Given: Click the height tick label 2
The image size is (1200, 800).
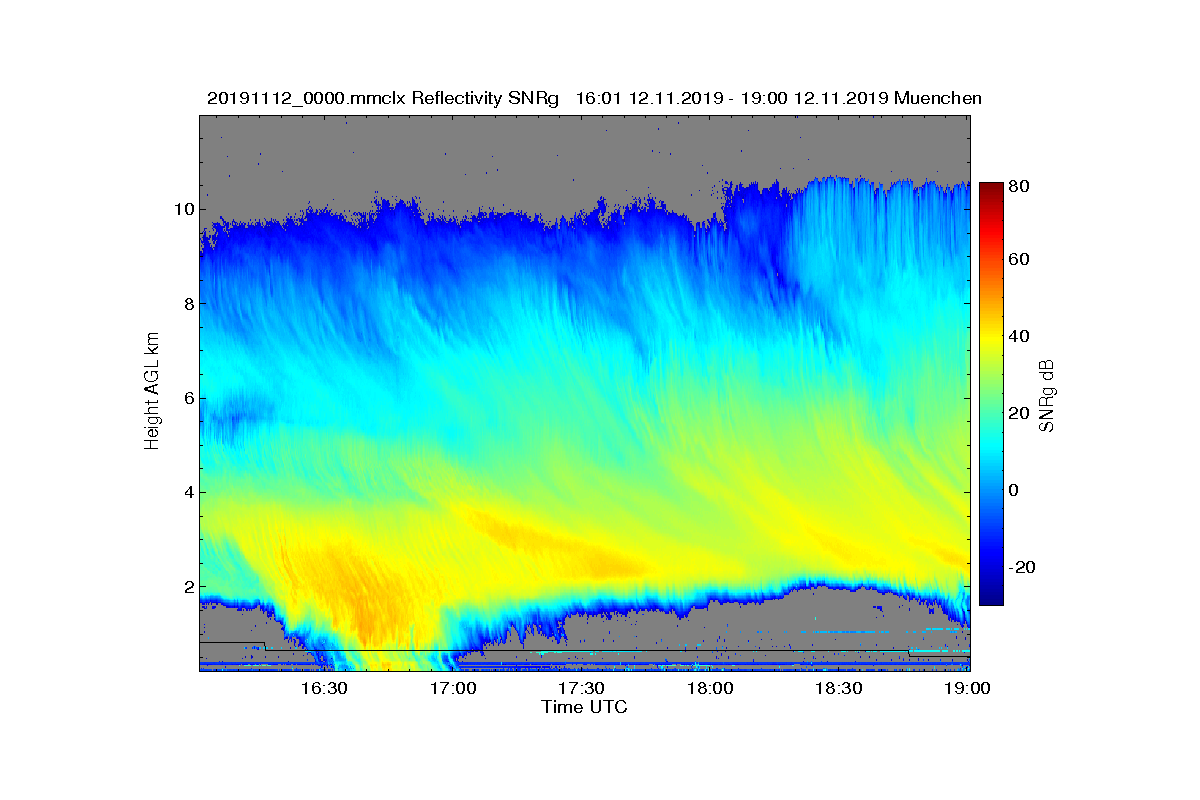Looking at the screenshot, I should (x=187, y=587).
